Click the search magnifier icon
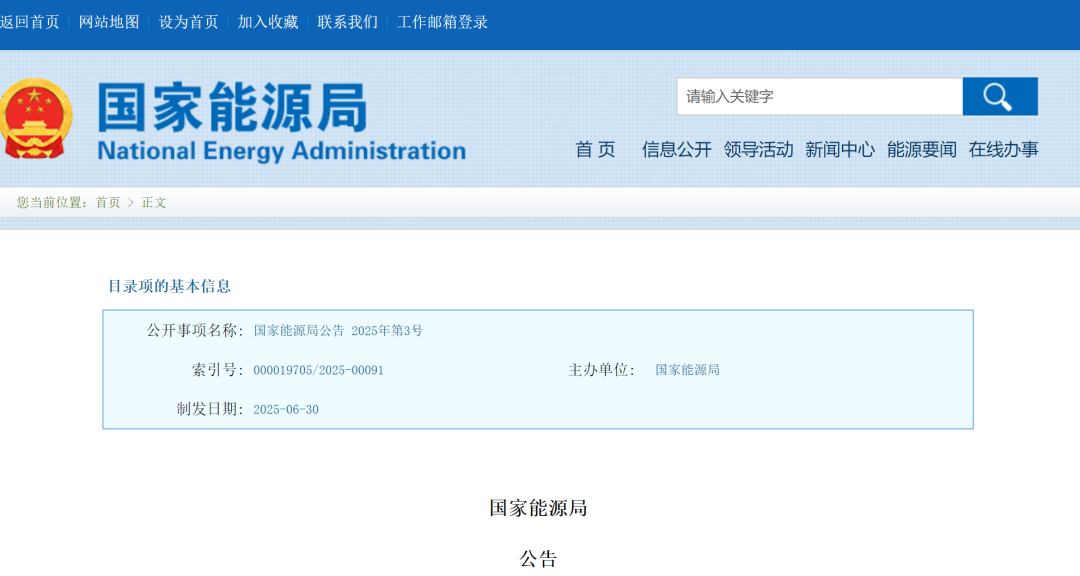 tap(998, 96)
